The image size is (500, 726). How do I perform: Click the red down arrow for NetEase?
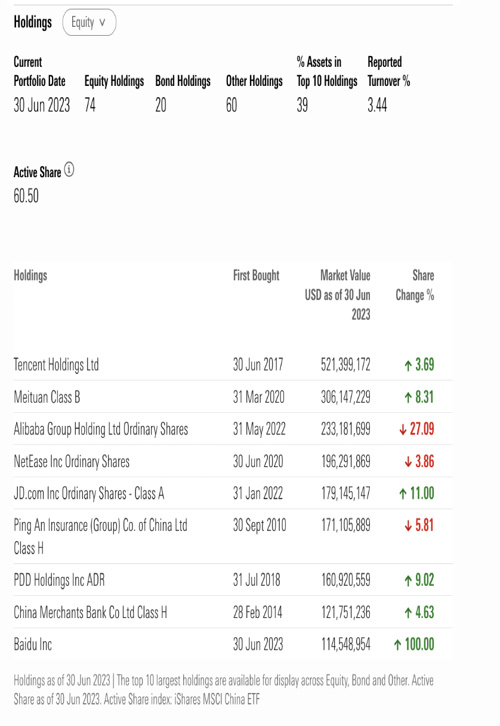408,462
